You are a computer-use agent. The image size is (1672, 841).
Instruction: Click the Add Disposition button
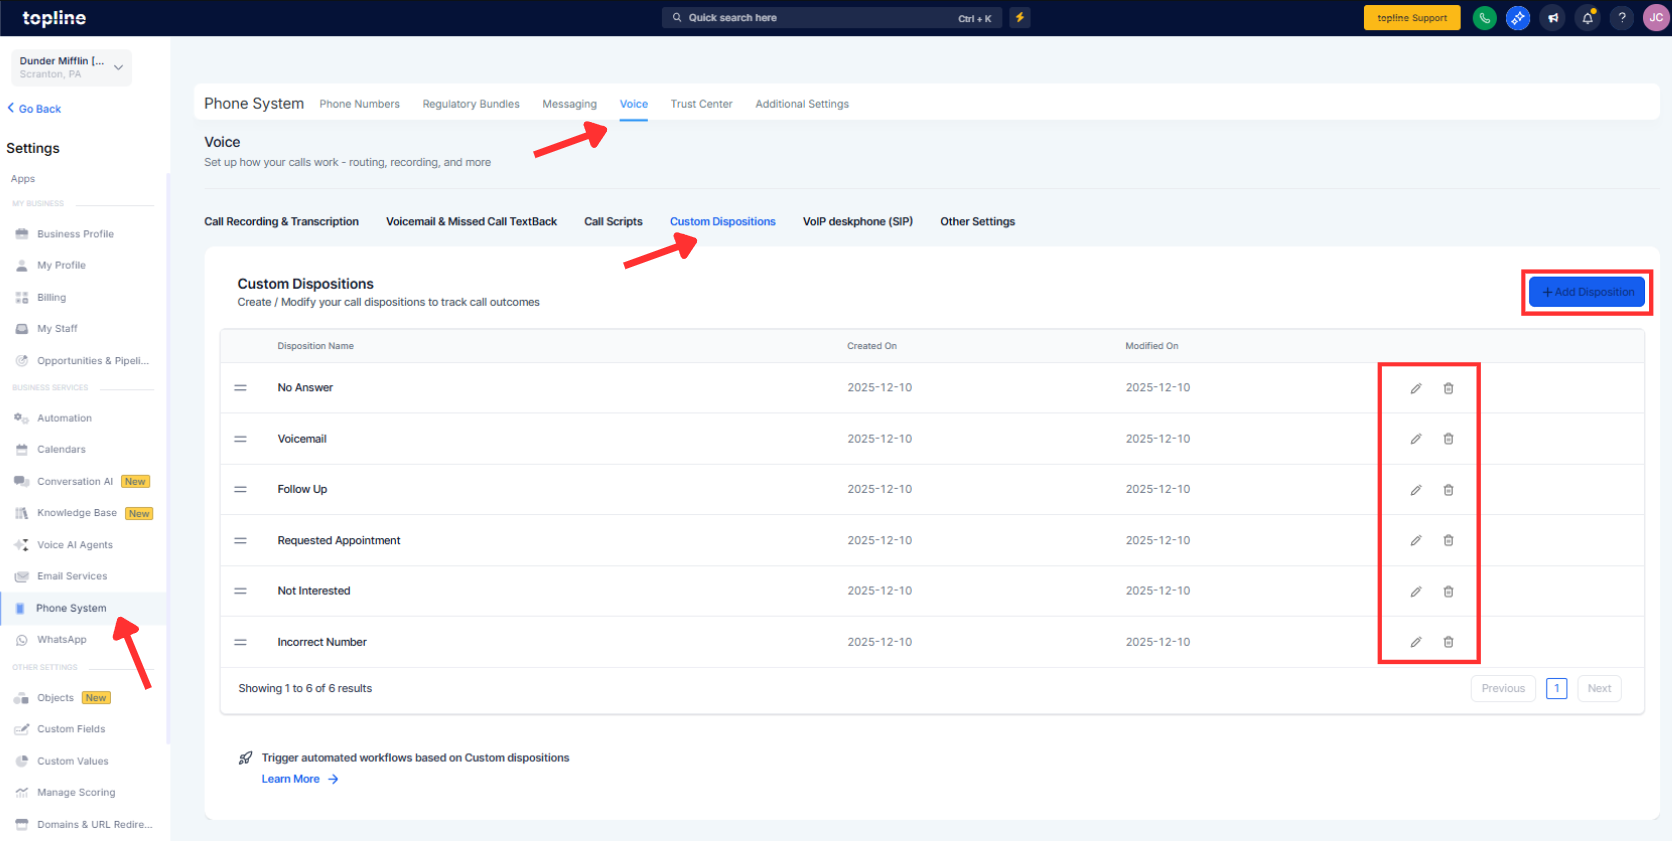[1586, 292]
